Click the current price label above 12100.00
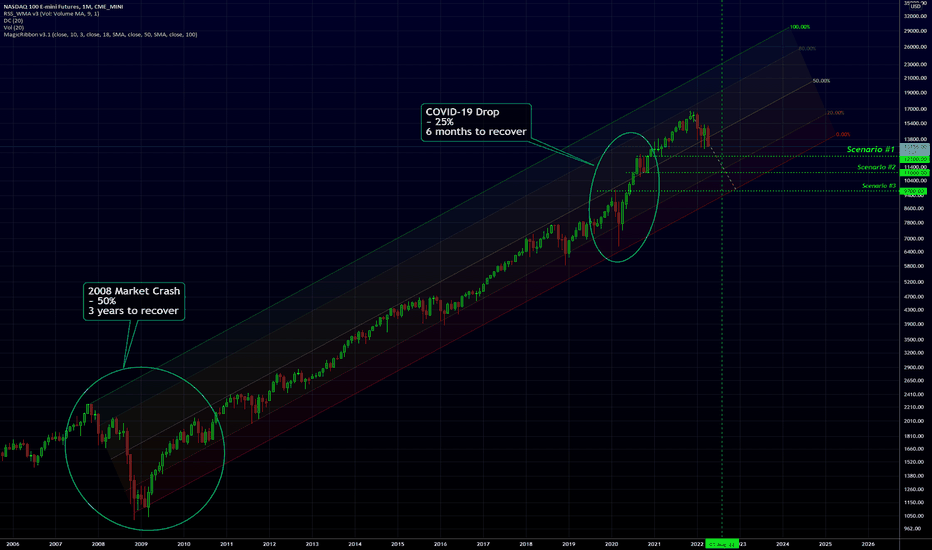 (914, 149)
